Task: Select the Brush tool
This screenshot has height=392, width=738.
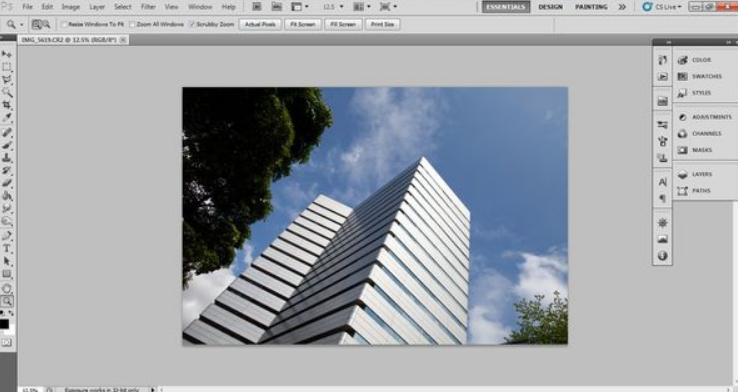Action: pyautogui.click(x=7, y=145)
